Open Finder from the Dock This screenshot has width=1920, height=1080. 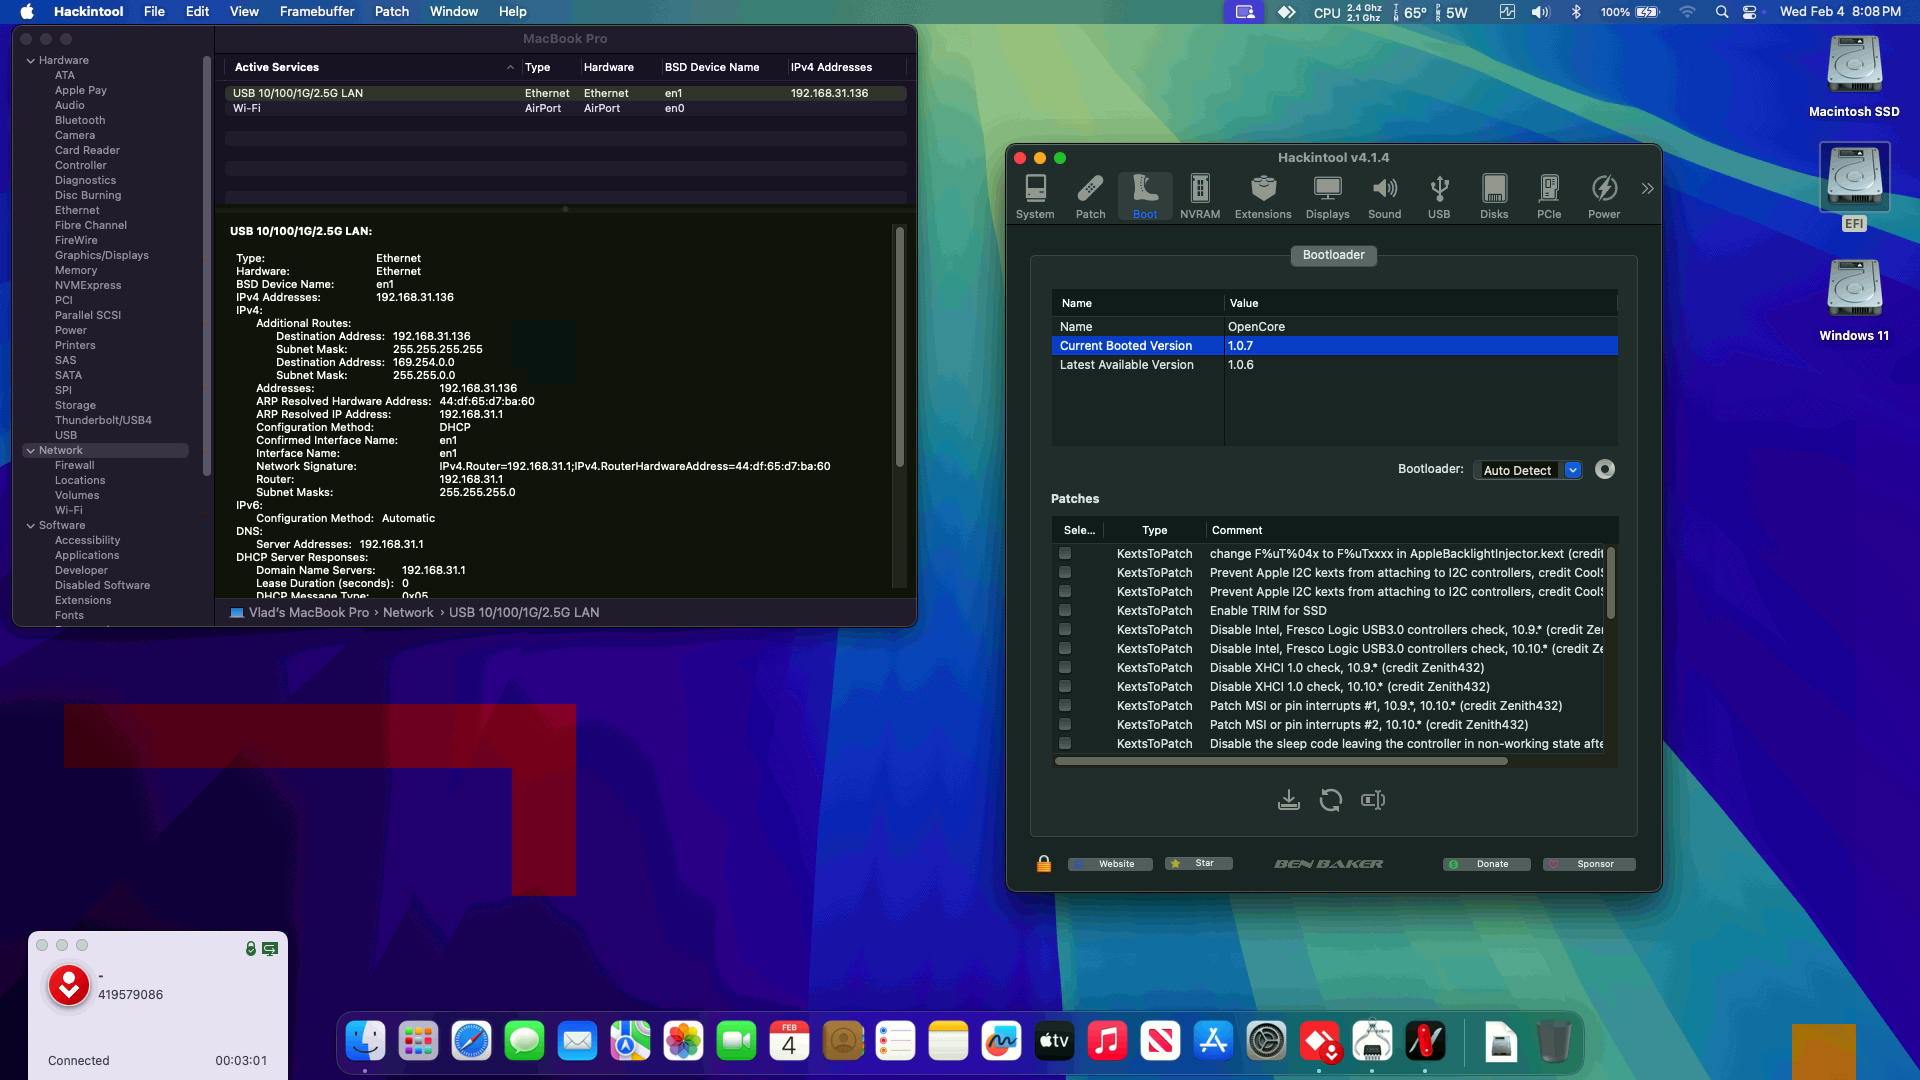click(x=365, y=1042)
